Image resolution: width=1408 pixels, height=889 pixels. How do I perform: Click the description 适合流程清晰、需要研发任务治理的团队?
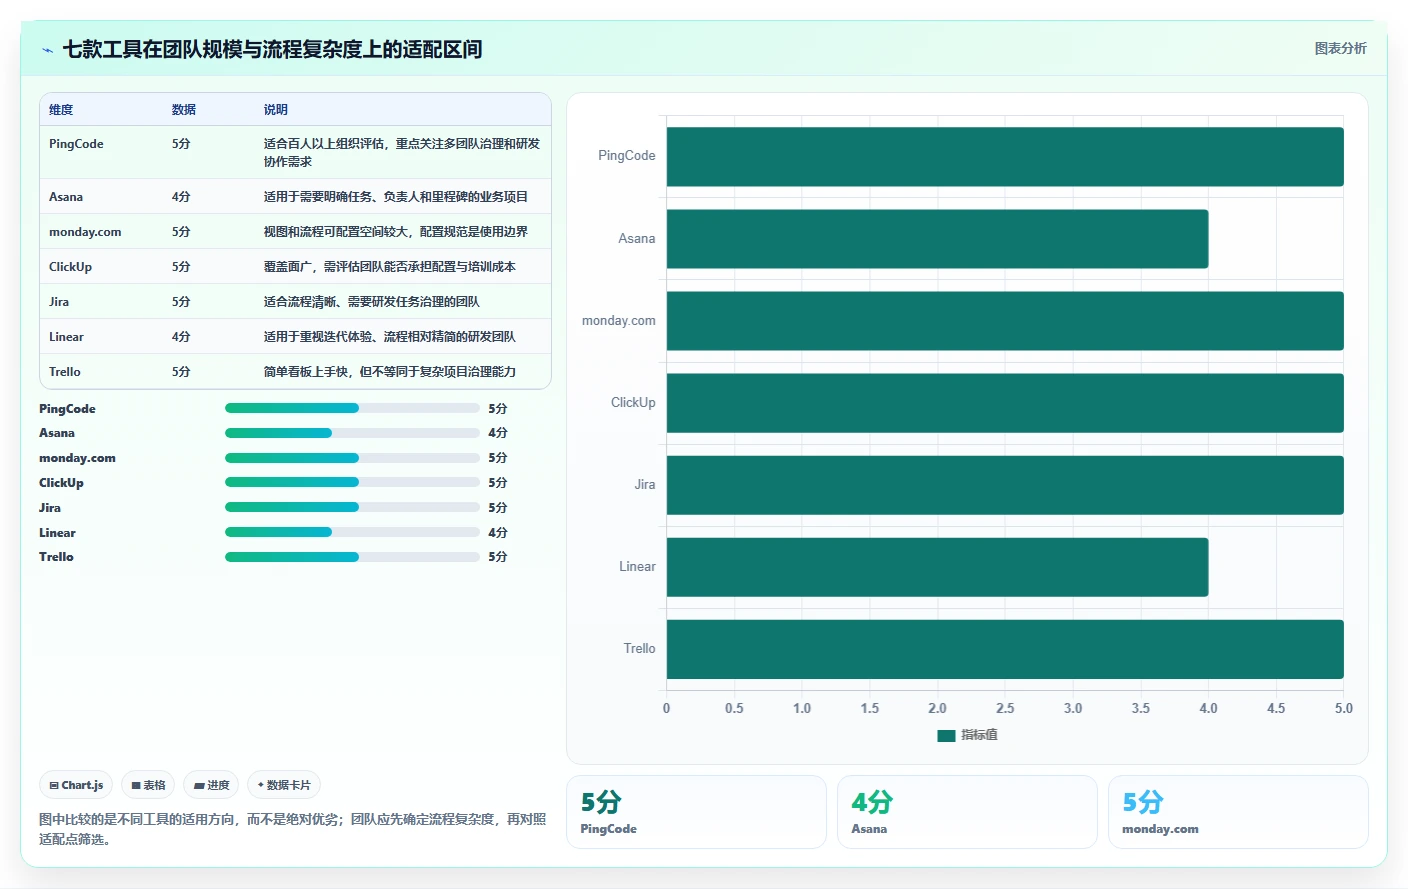371,302
